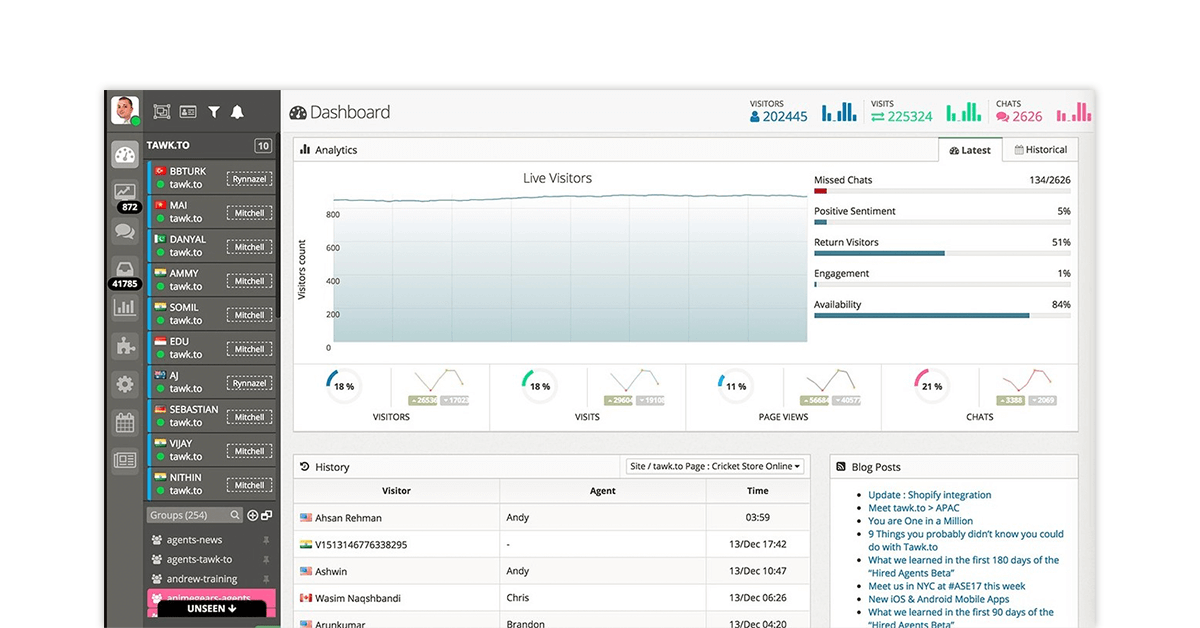Screen dimensions: 1200x628
Task: Click Rynnazel agent tag on AJ row
Action: (249, 383)
